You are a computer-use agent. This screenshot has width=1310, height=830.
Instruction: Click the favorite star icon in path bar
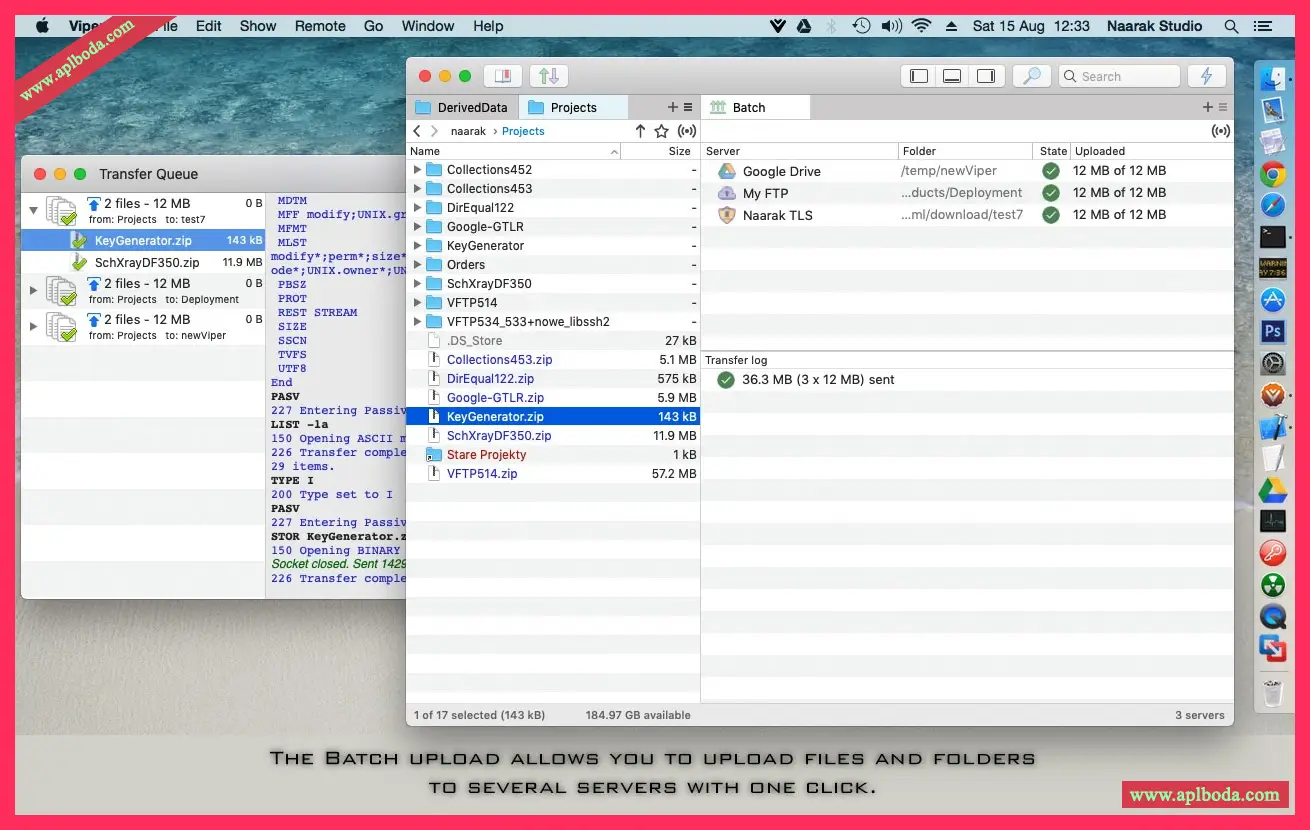tap(661, 131)
